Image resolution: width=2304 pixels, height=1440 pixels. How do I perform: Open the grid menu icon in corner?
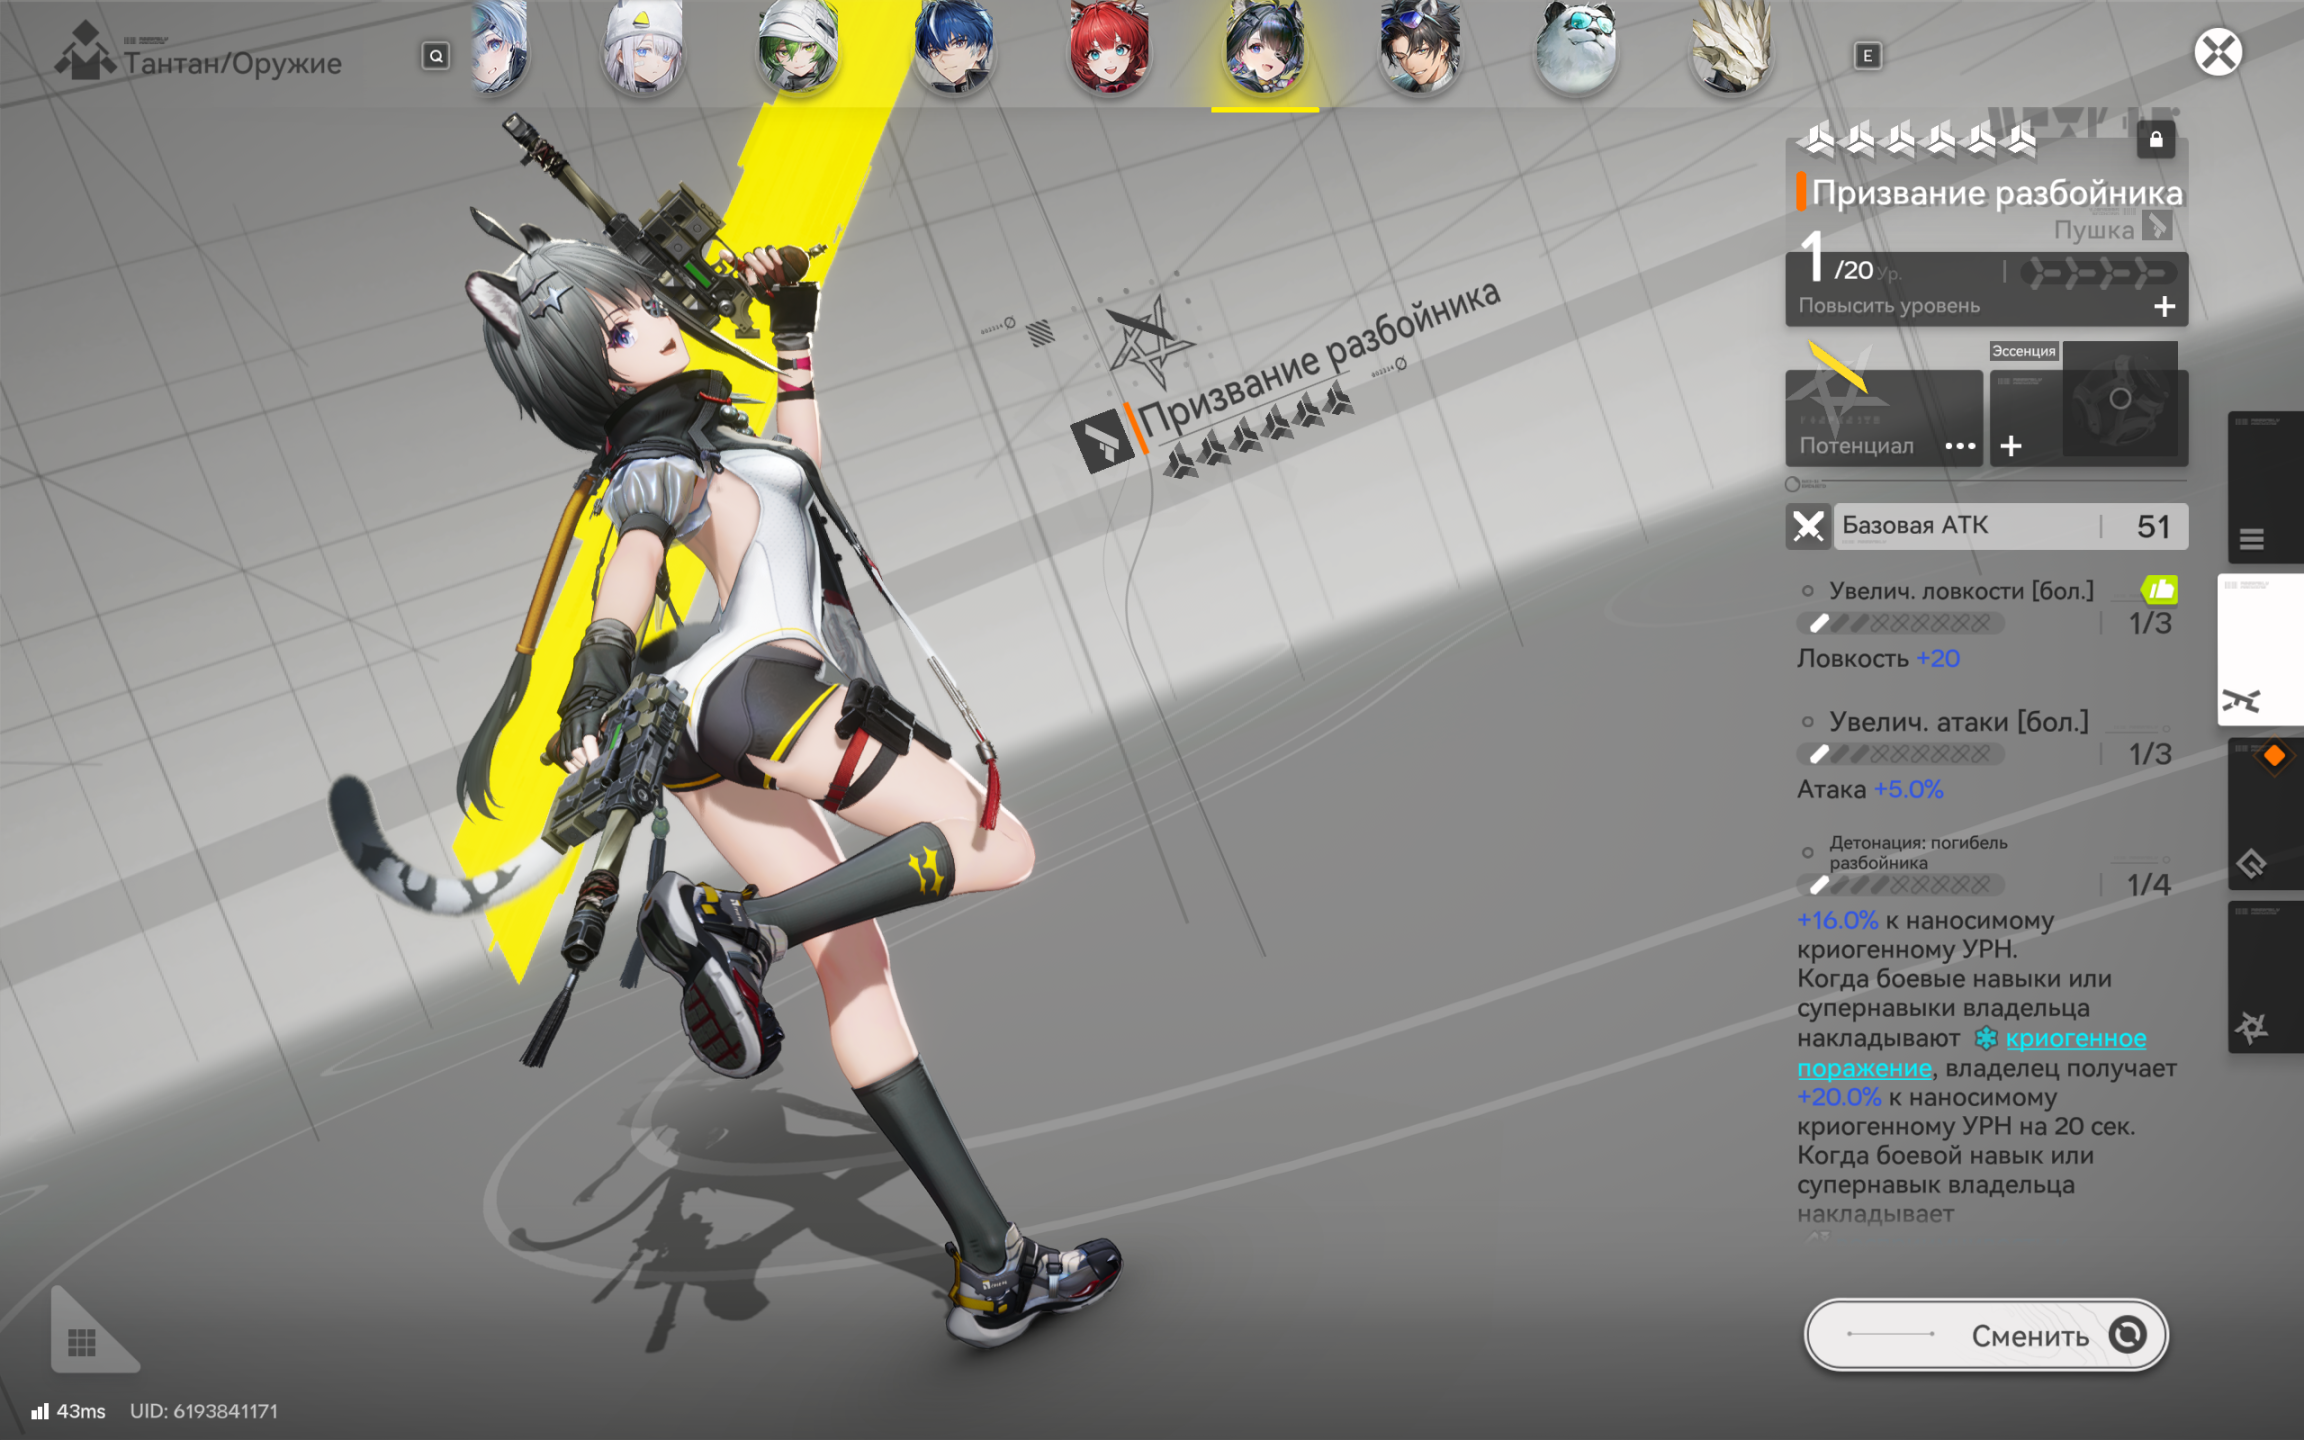point(83,1340)
